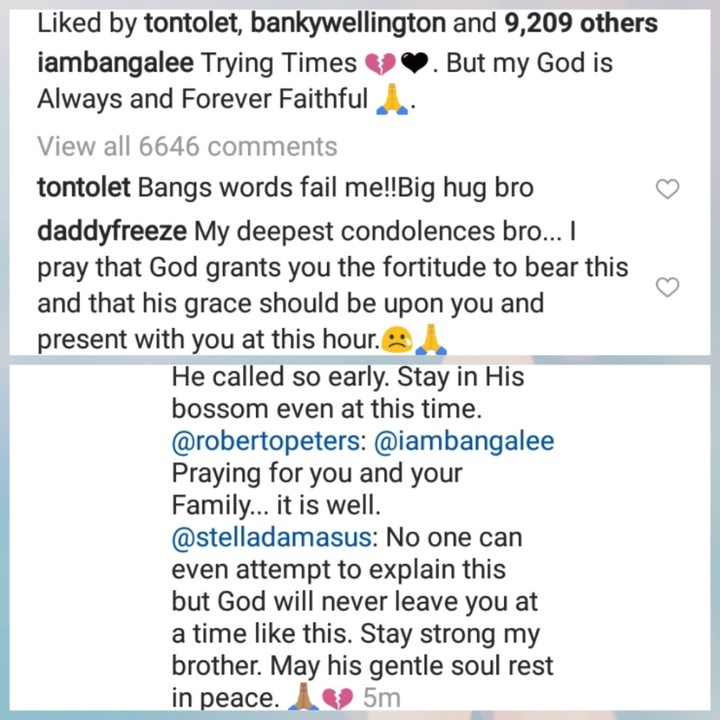This screenshot has width=720, height=720.
Task: Click praying hands emoji ending daddyfreeze's comment
Action: [x=429, y=341]
